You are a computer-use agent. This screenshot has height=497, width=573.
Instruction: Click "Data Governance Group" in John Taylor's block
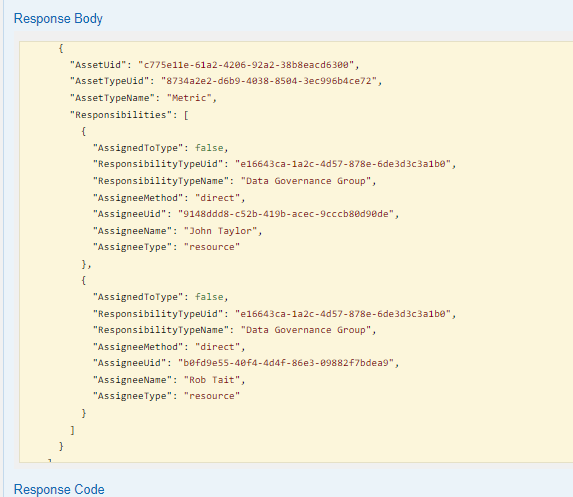(306, 181)
